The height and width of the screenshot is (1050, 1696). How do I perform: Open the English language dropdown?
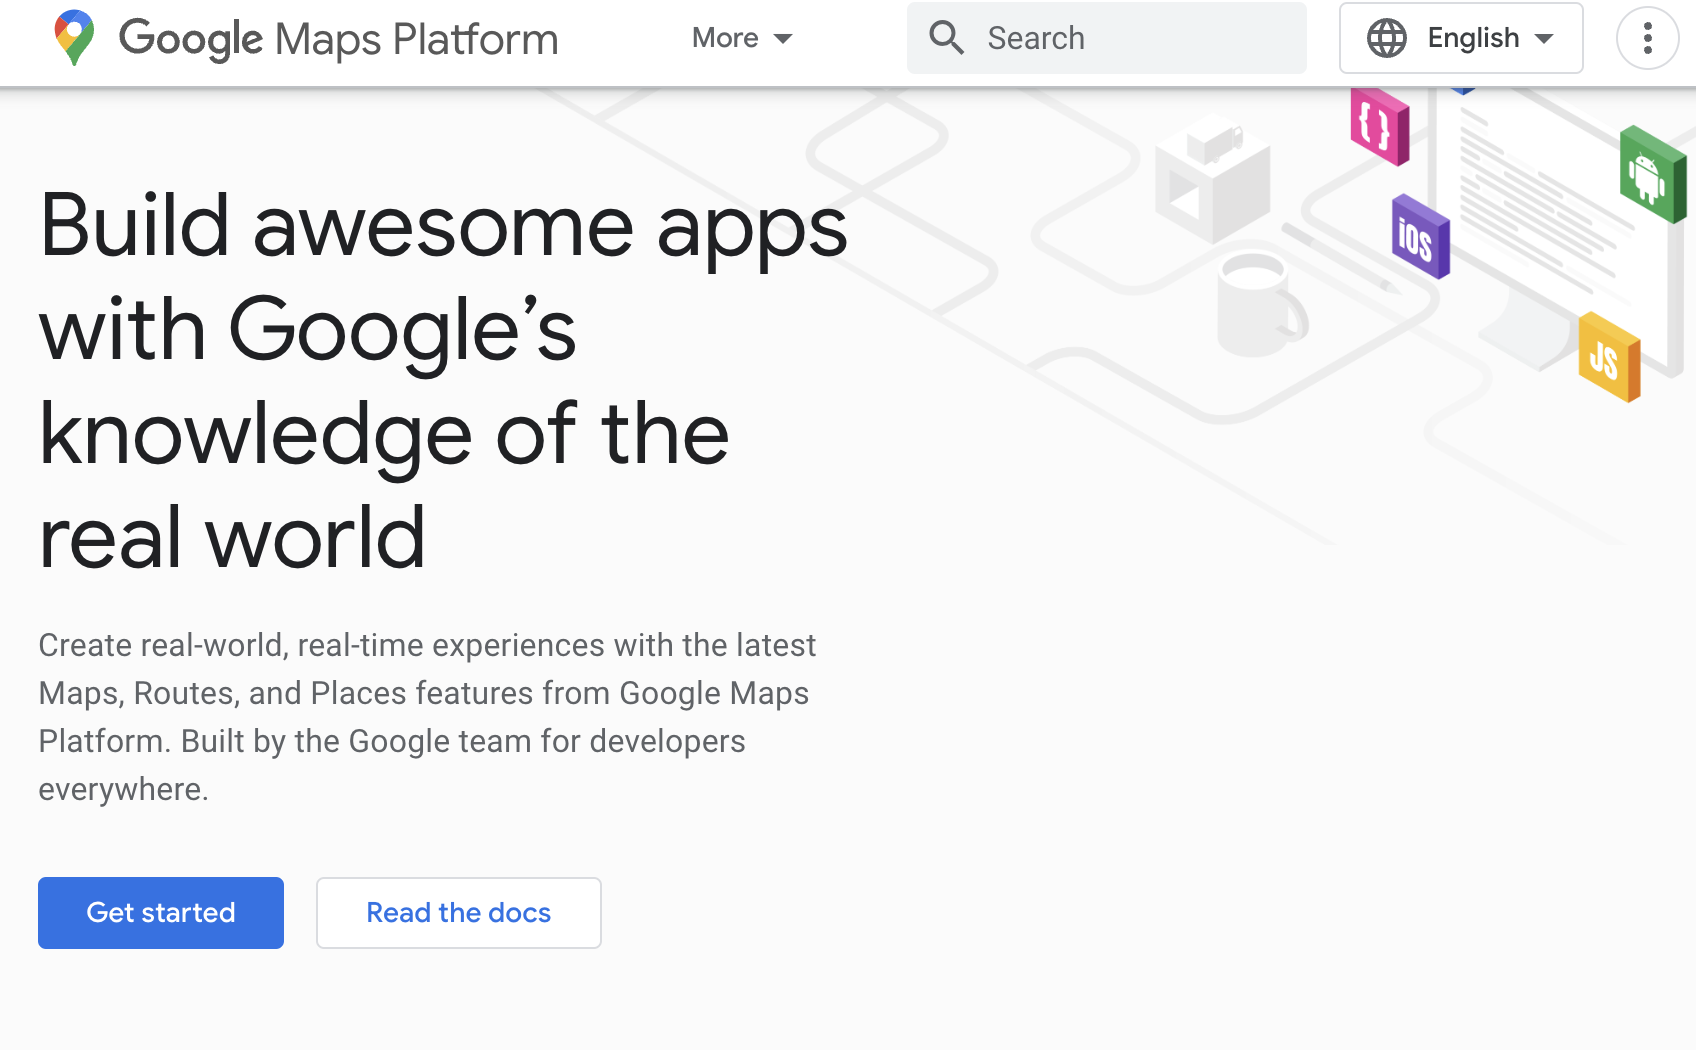coord(1461,38)
